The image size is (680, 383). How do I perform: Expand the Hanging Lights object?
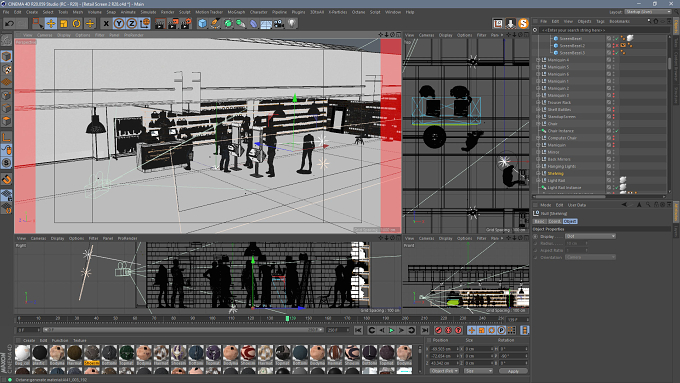point(538,166)
